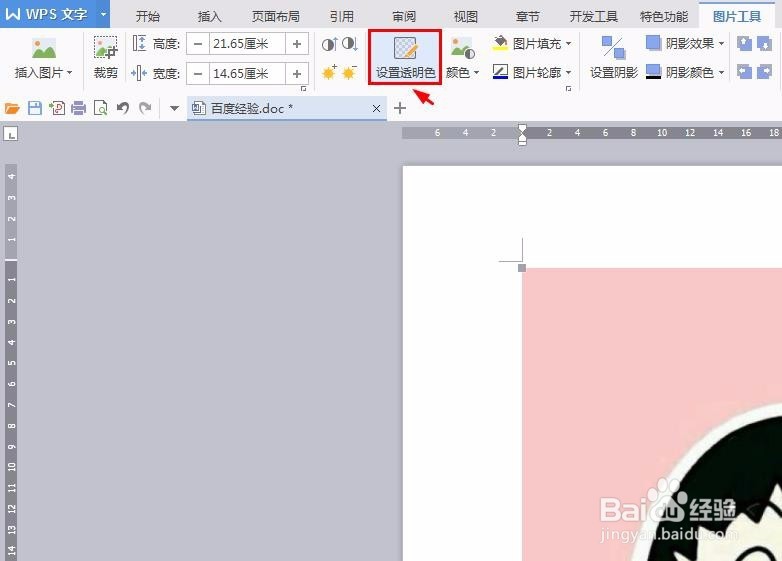Click the height field showing 21.65厘米

coord(247,44)
